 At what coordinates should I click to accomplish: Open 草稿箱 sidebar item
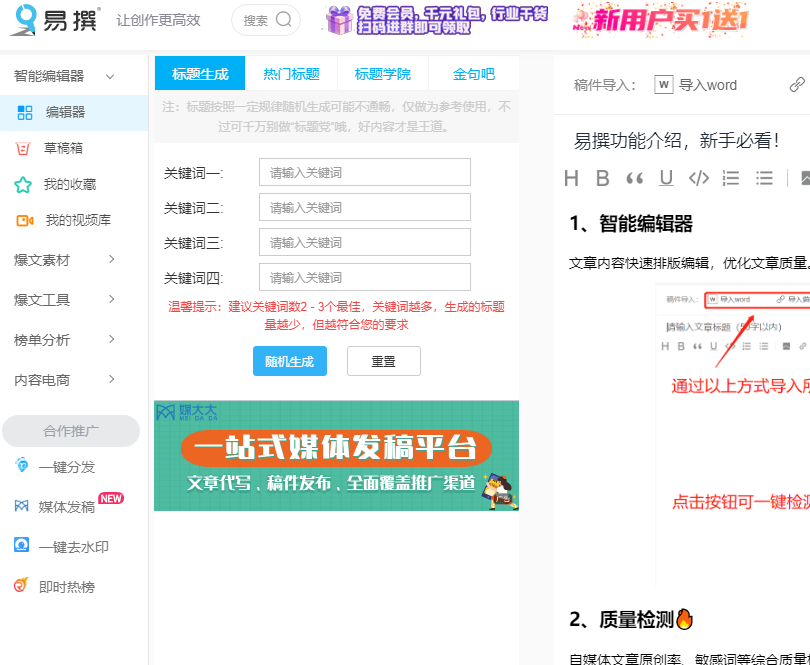click(x=74, y=149)
